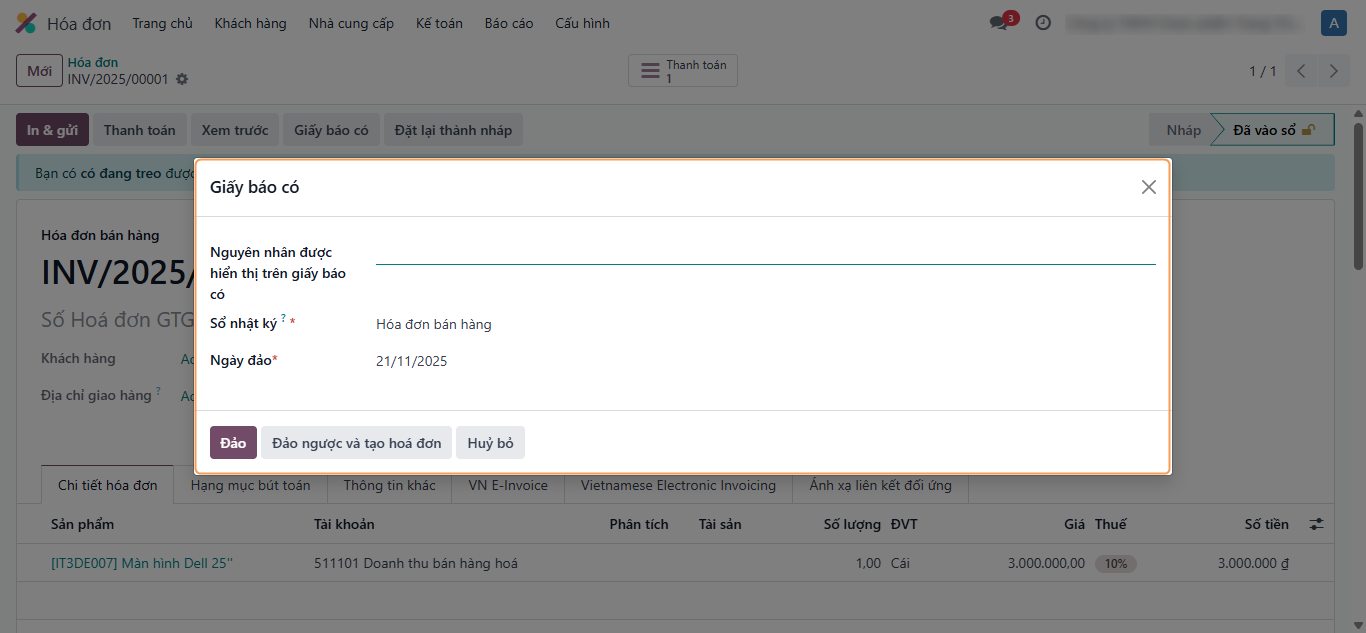This screenshot has width=1366, height=633.
Task: Click the user avatar icon "A"
Action: [1333, 23]
